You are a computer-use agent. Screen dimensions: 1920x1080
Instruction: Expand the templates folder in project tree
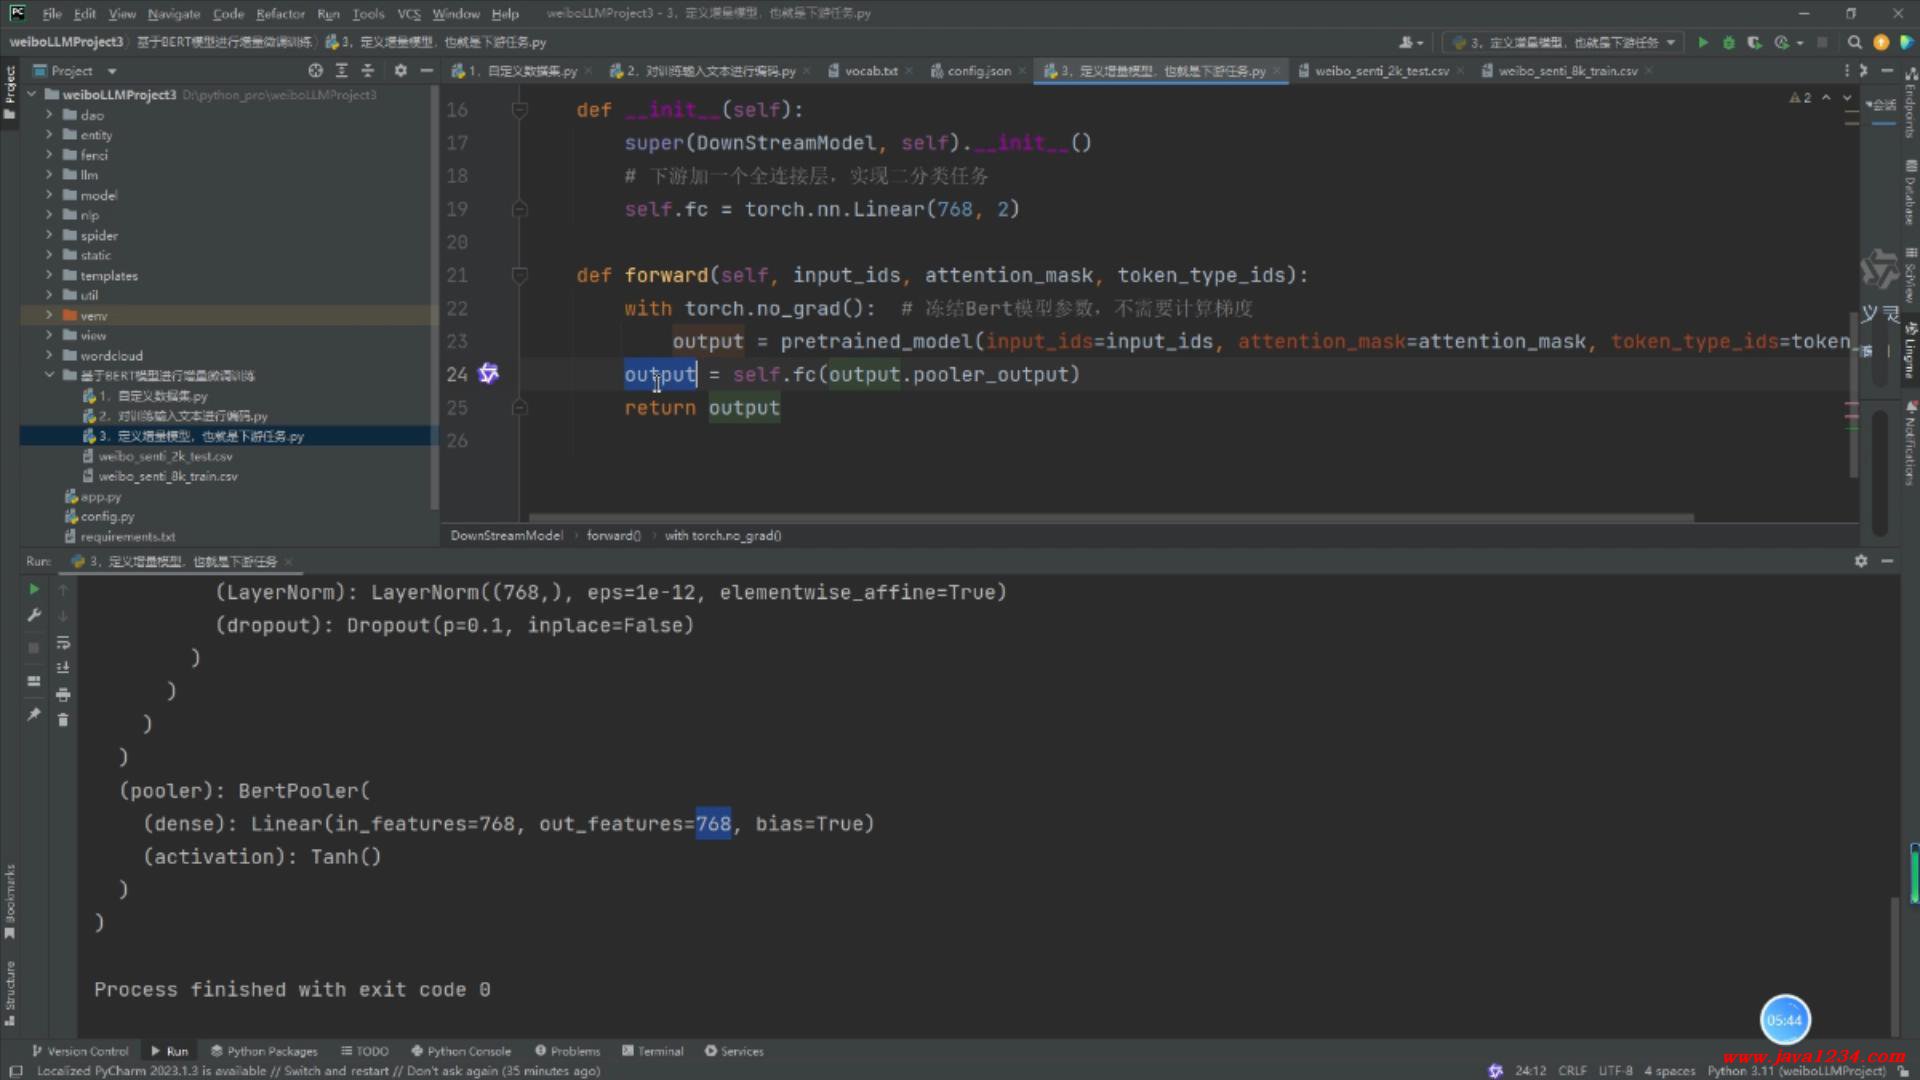[x=49, y=275]
